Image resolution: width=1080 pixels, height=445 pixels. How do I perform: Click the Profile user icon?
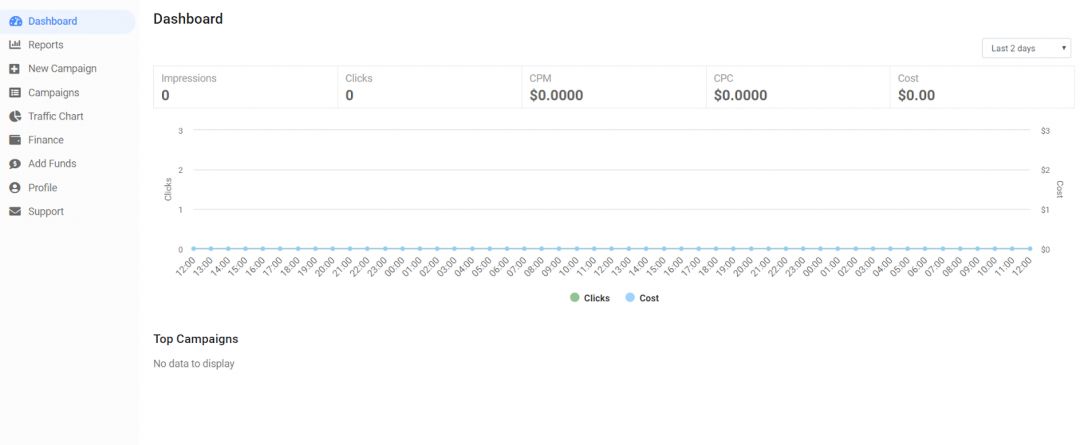pyautogui.click(x=15, y=188)
